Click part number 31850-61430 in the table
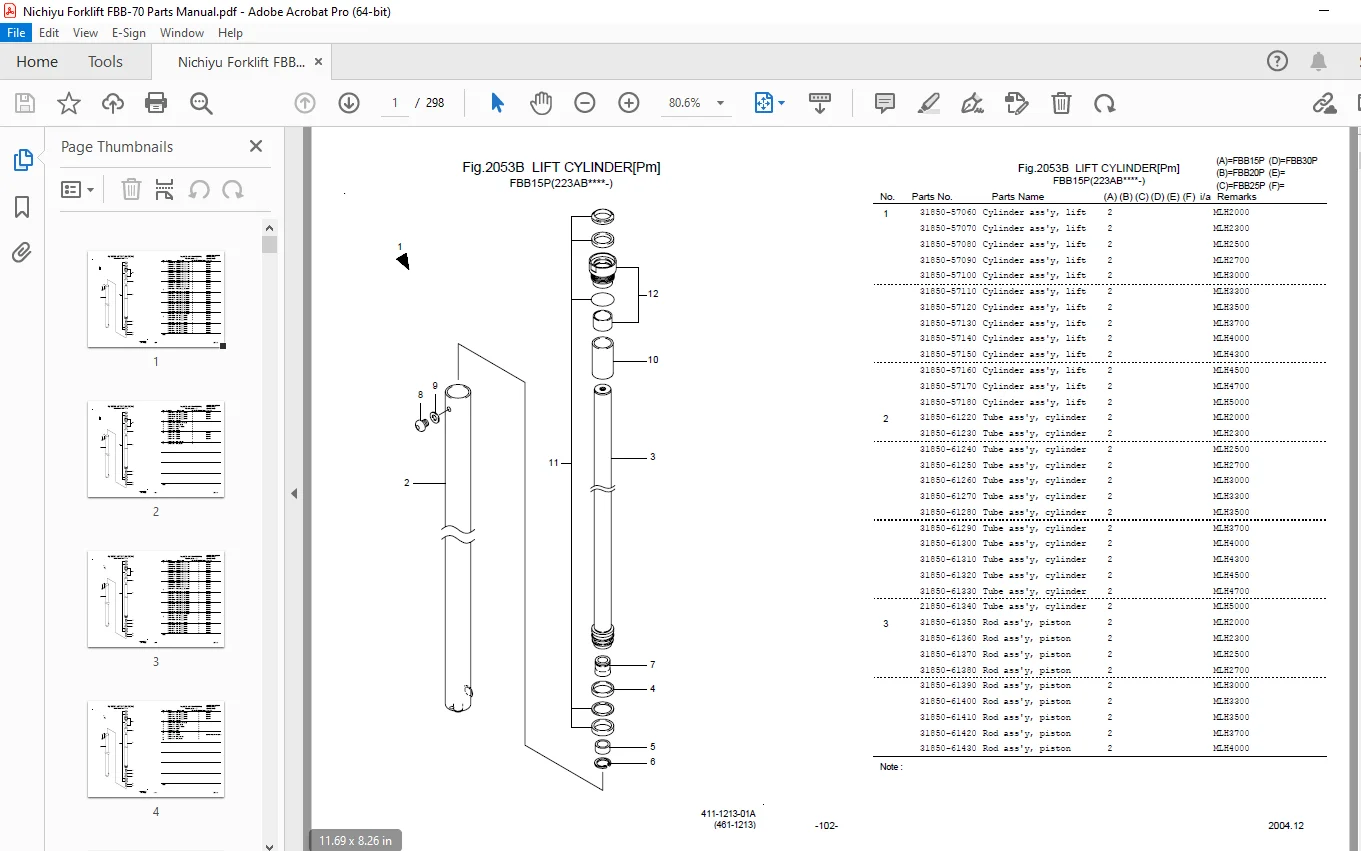The width and height of the screenshot is (1361, 851). (x=948, y=749)
